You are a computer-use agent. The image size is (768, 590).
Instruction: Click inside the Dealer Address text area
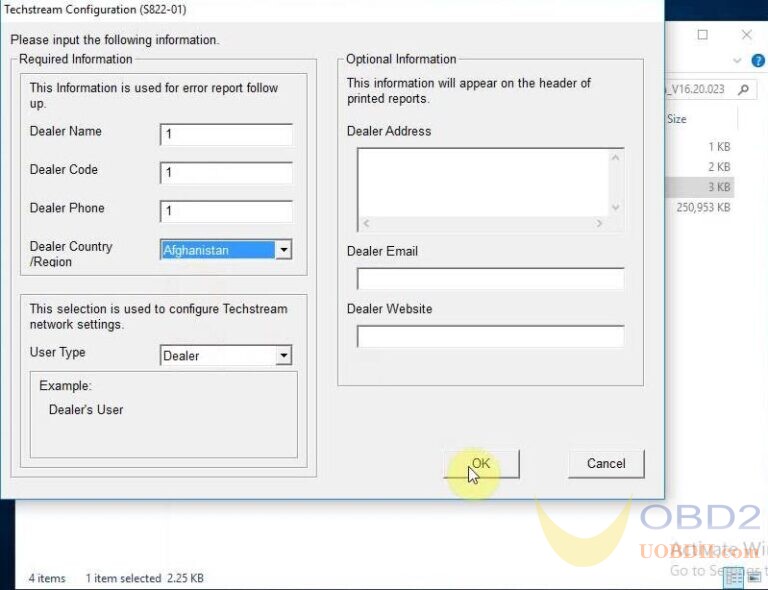[x=482, y=181]
